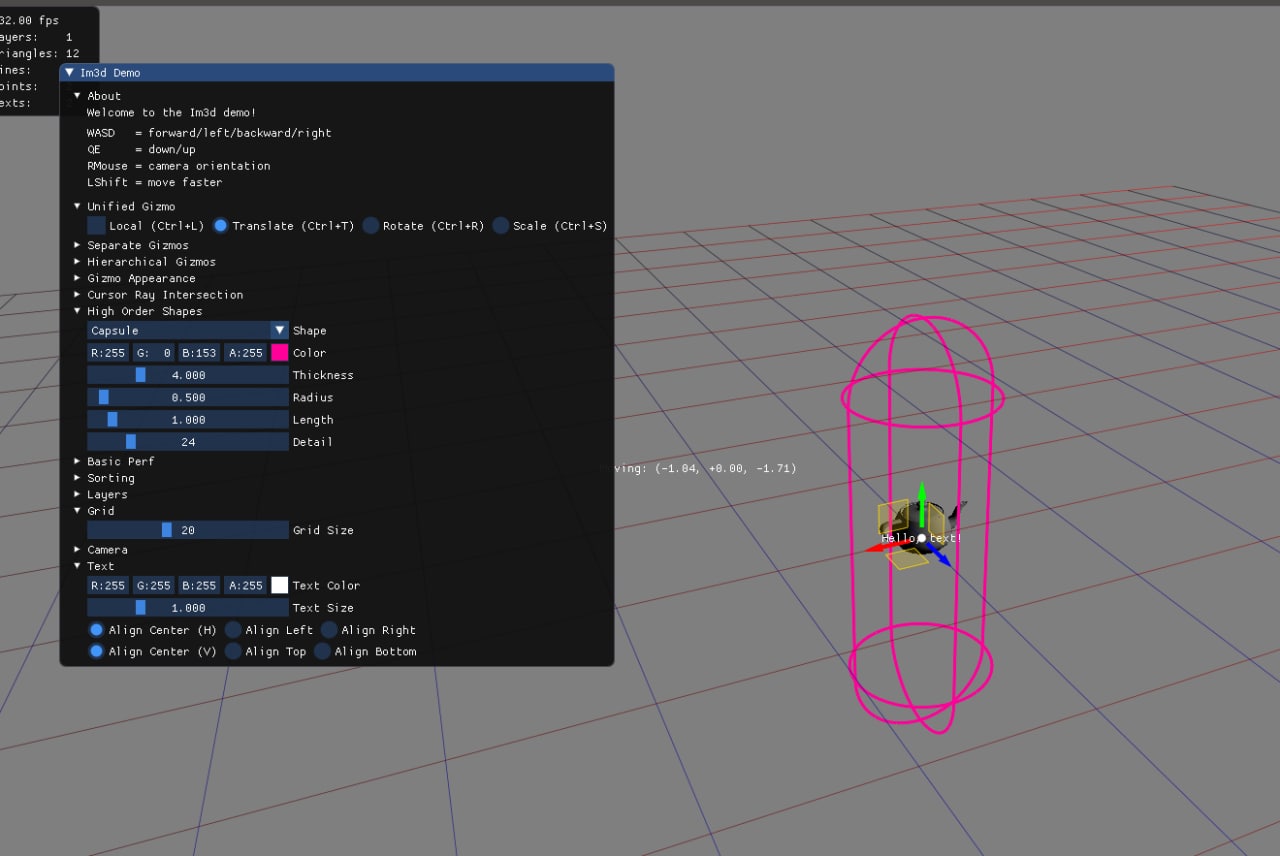The width and height of the screenshot is (1280, 856).
Task: Select Translate (Ctrl+T) radio button
Action: tap(221, 226)
